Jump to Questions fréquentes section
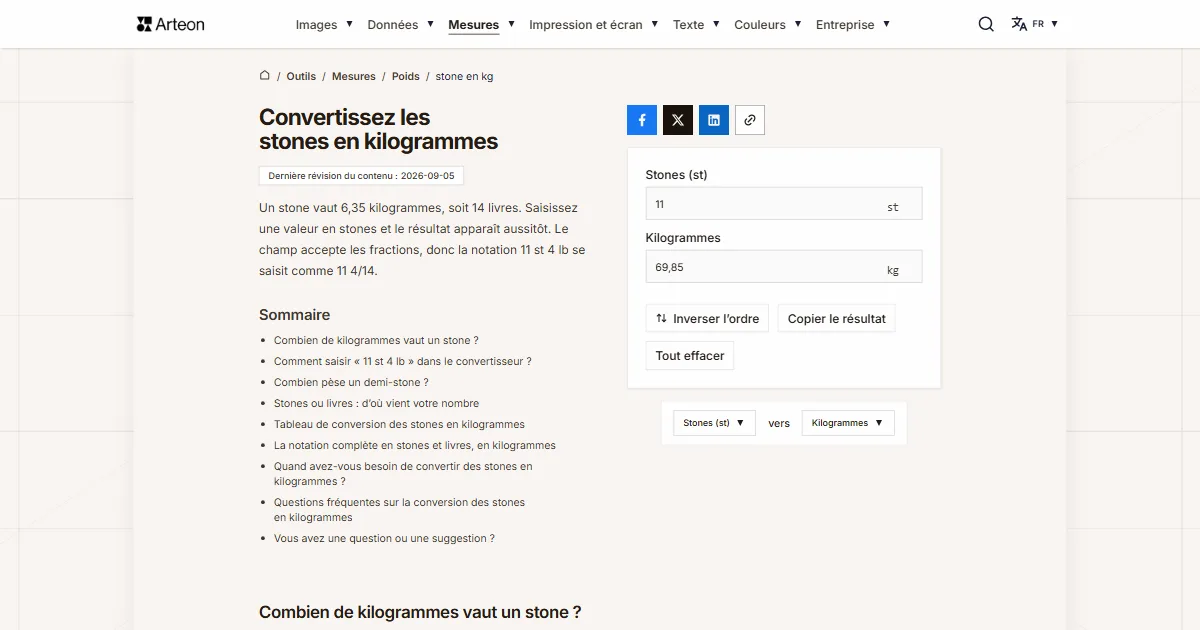This screenshot has width=1200, height=630. coord(399,510)
